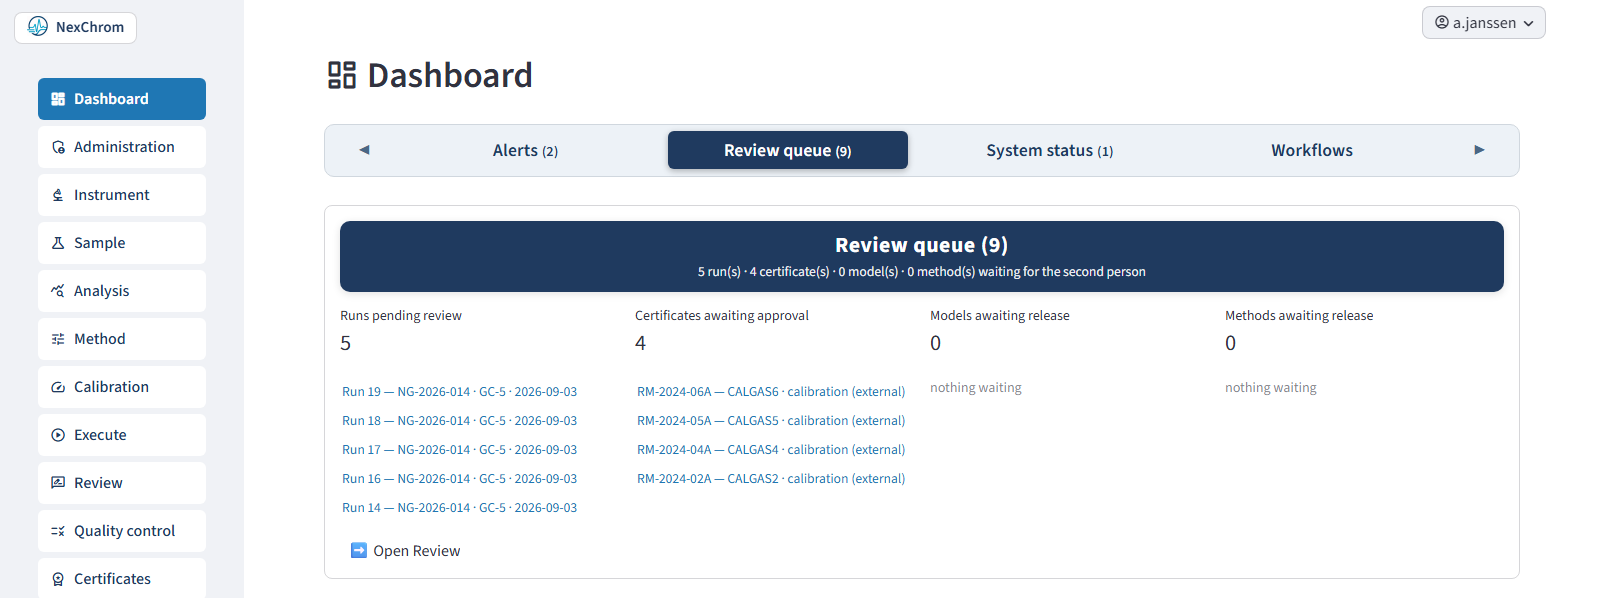This screenshot has width=1600, height=598.
Task: Open certificate RM-2024-04A CALGAS4
Action: coord(771,450)
